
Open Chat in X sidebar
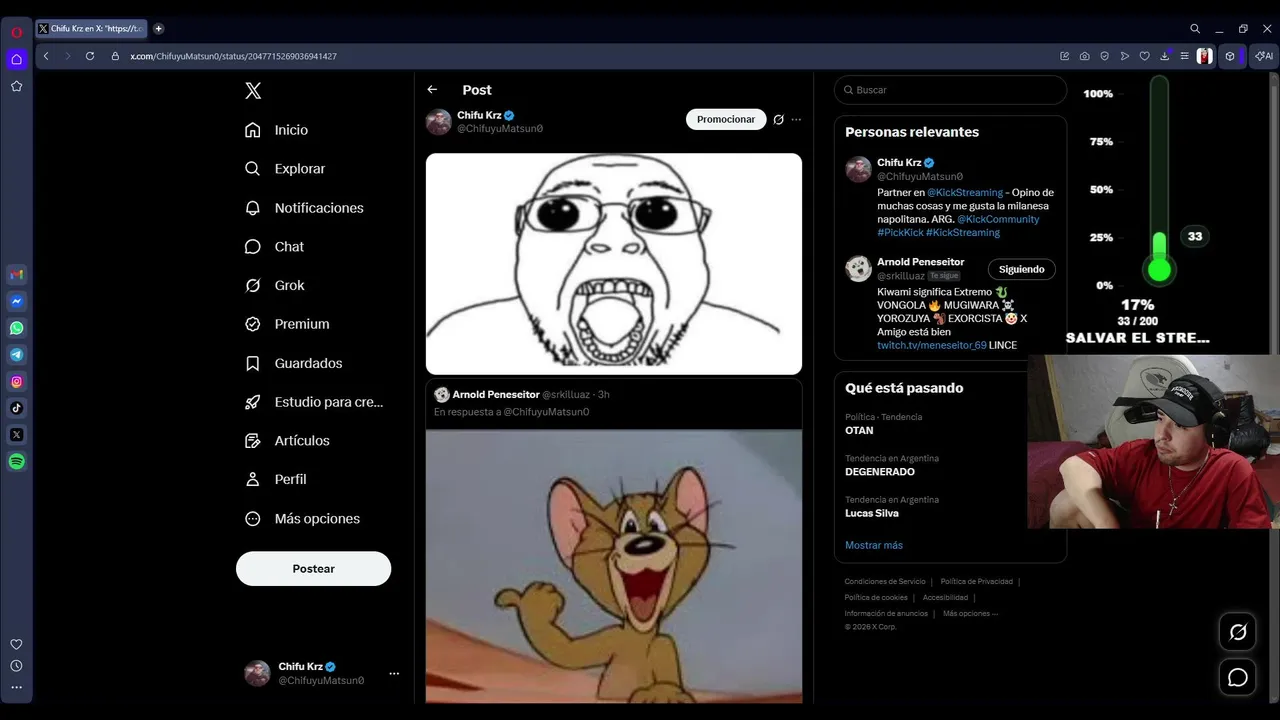point(275,247)
